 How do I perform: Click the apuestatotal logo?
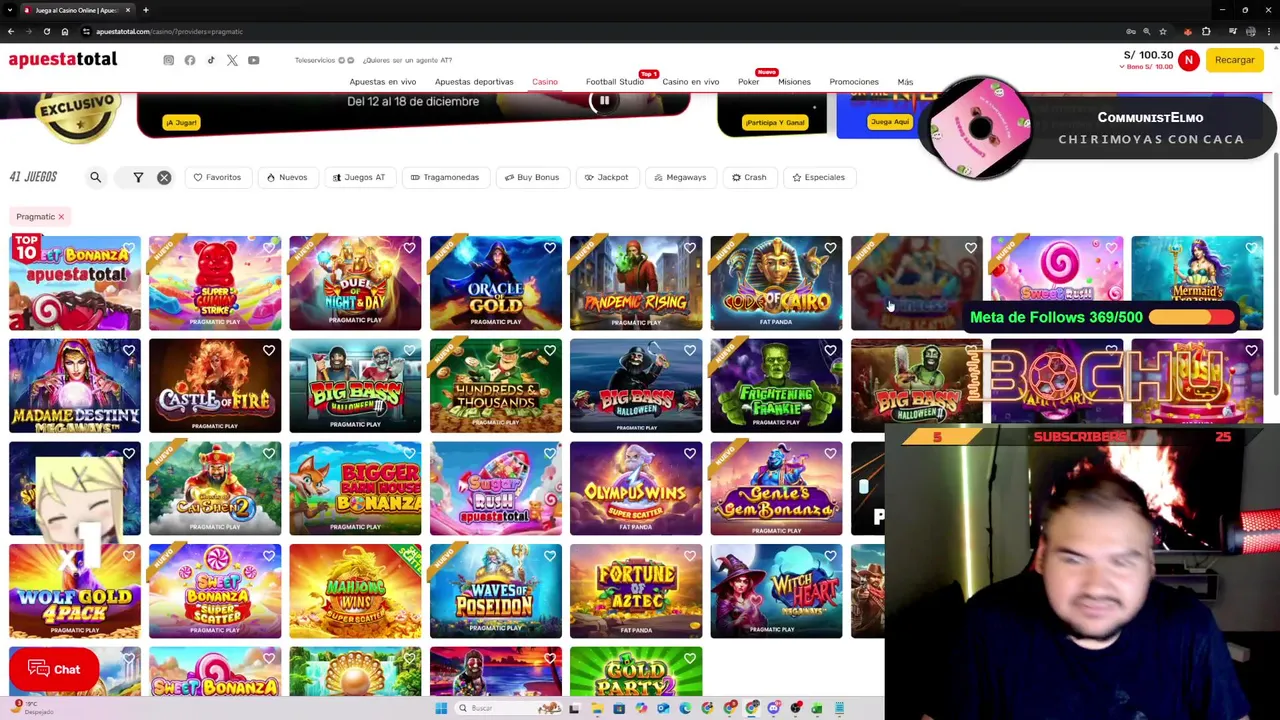click(63, 60)
